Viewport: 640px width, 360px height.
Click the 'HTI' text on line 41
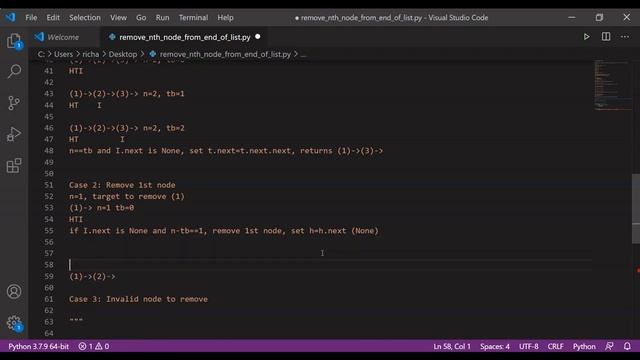pyautogui.click(x=76, y=71)
